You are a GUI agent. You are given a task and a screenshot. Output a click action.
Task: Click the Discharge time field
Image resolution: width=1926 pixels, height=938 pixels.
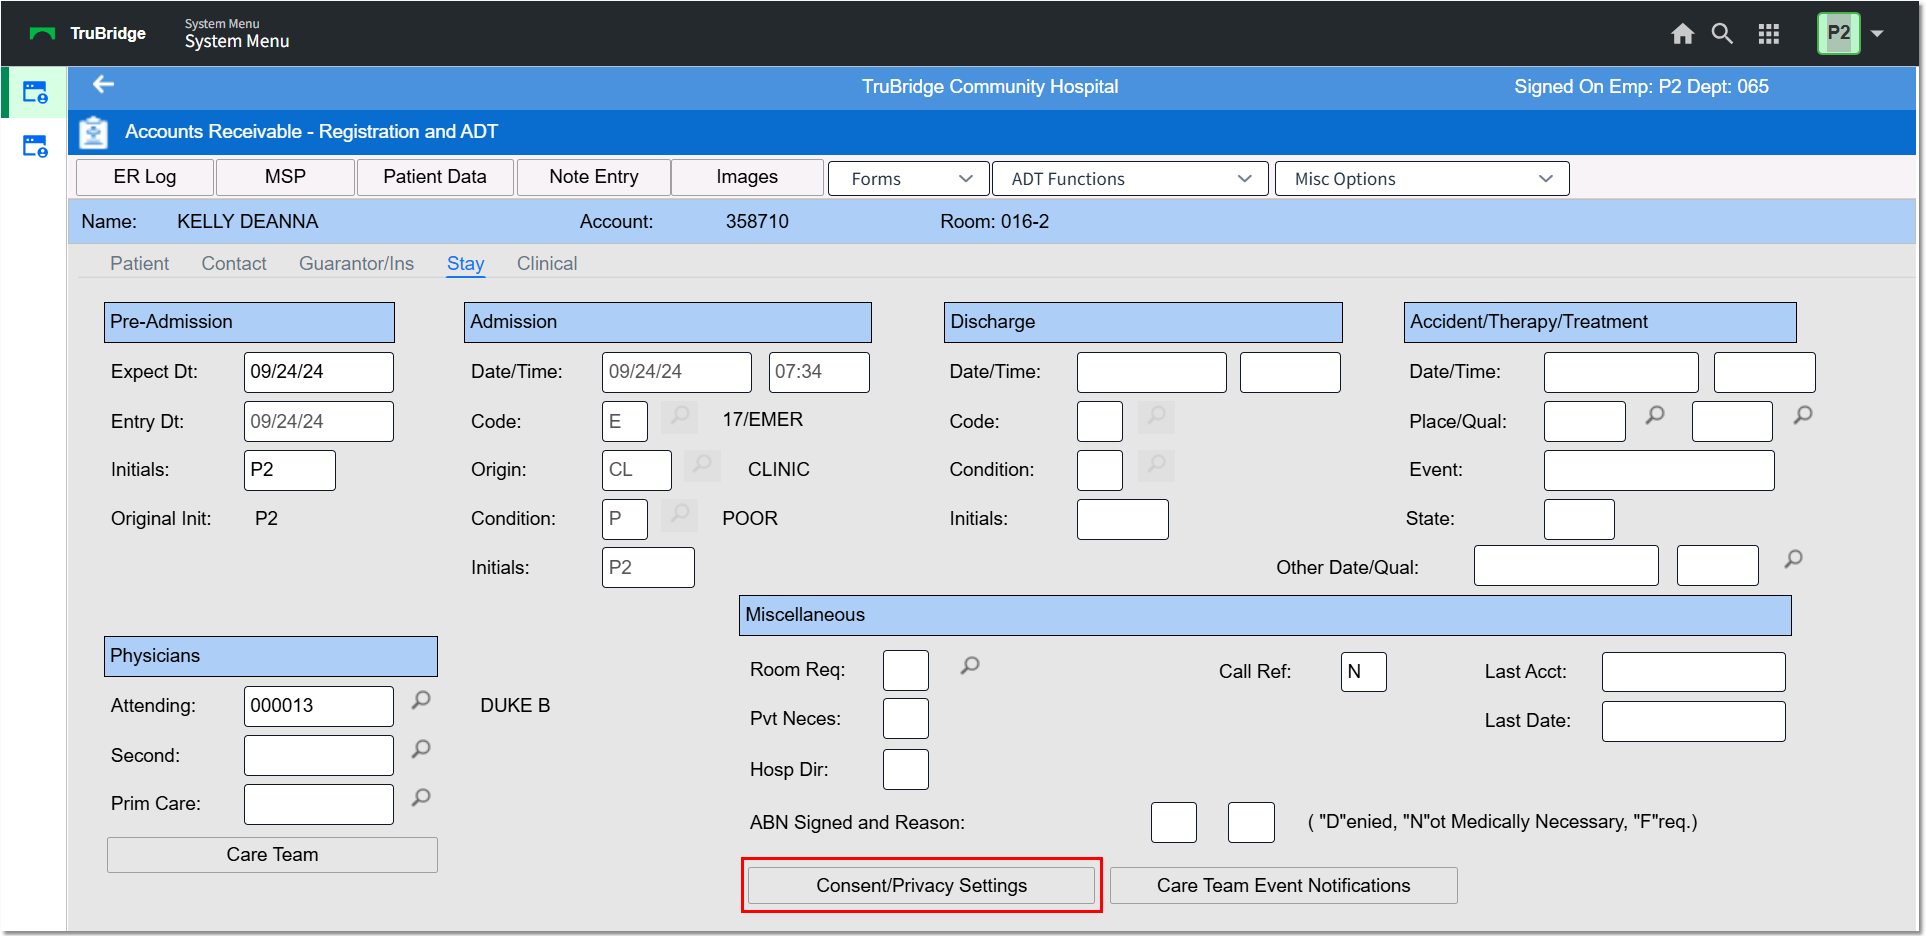[1290, 372]
